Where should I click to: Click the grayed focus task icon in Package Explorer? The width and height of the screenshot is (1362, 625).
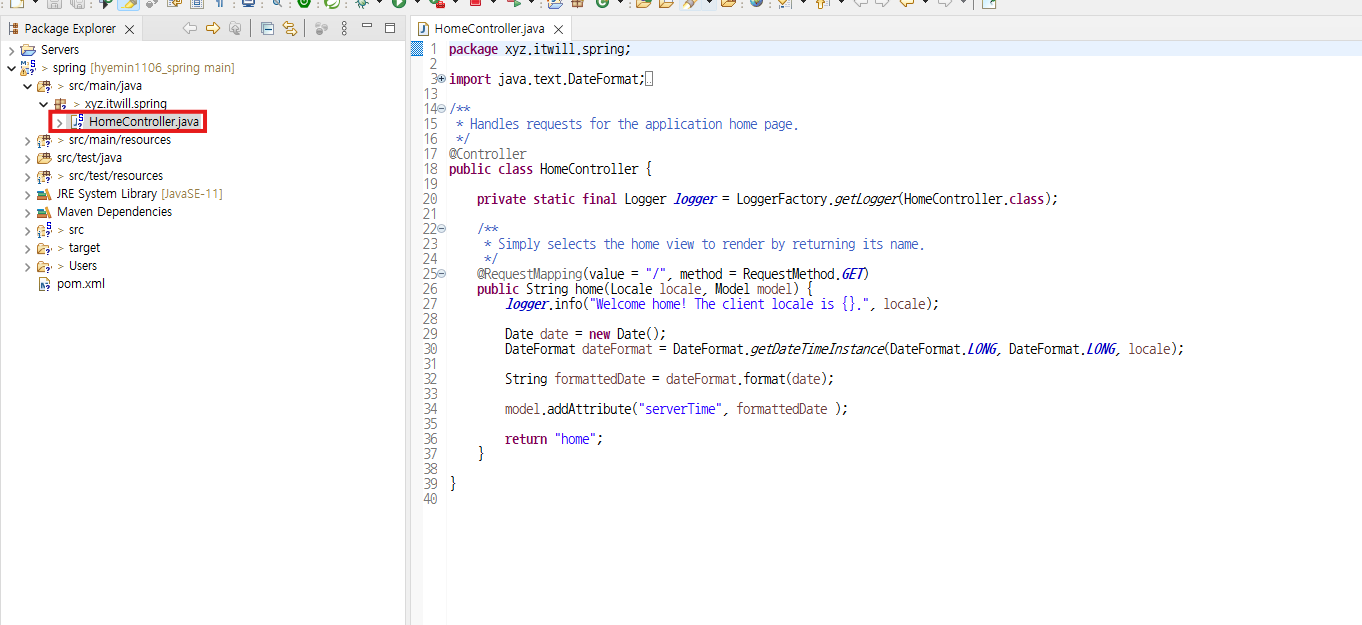321,28
